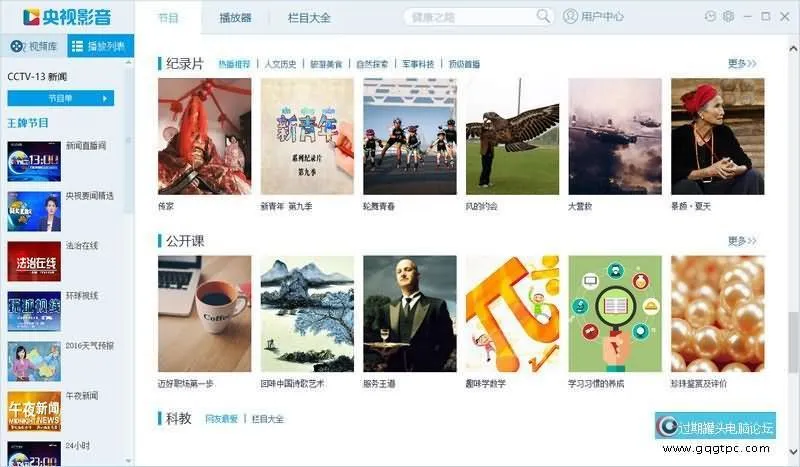Open the 服务王道 course thumbnail

[x=410, y=313]
